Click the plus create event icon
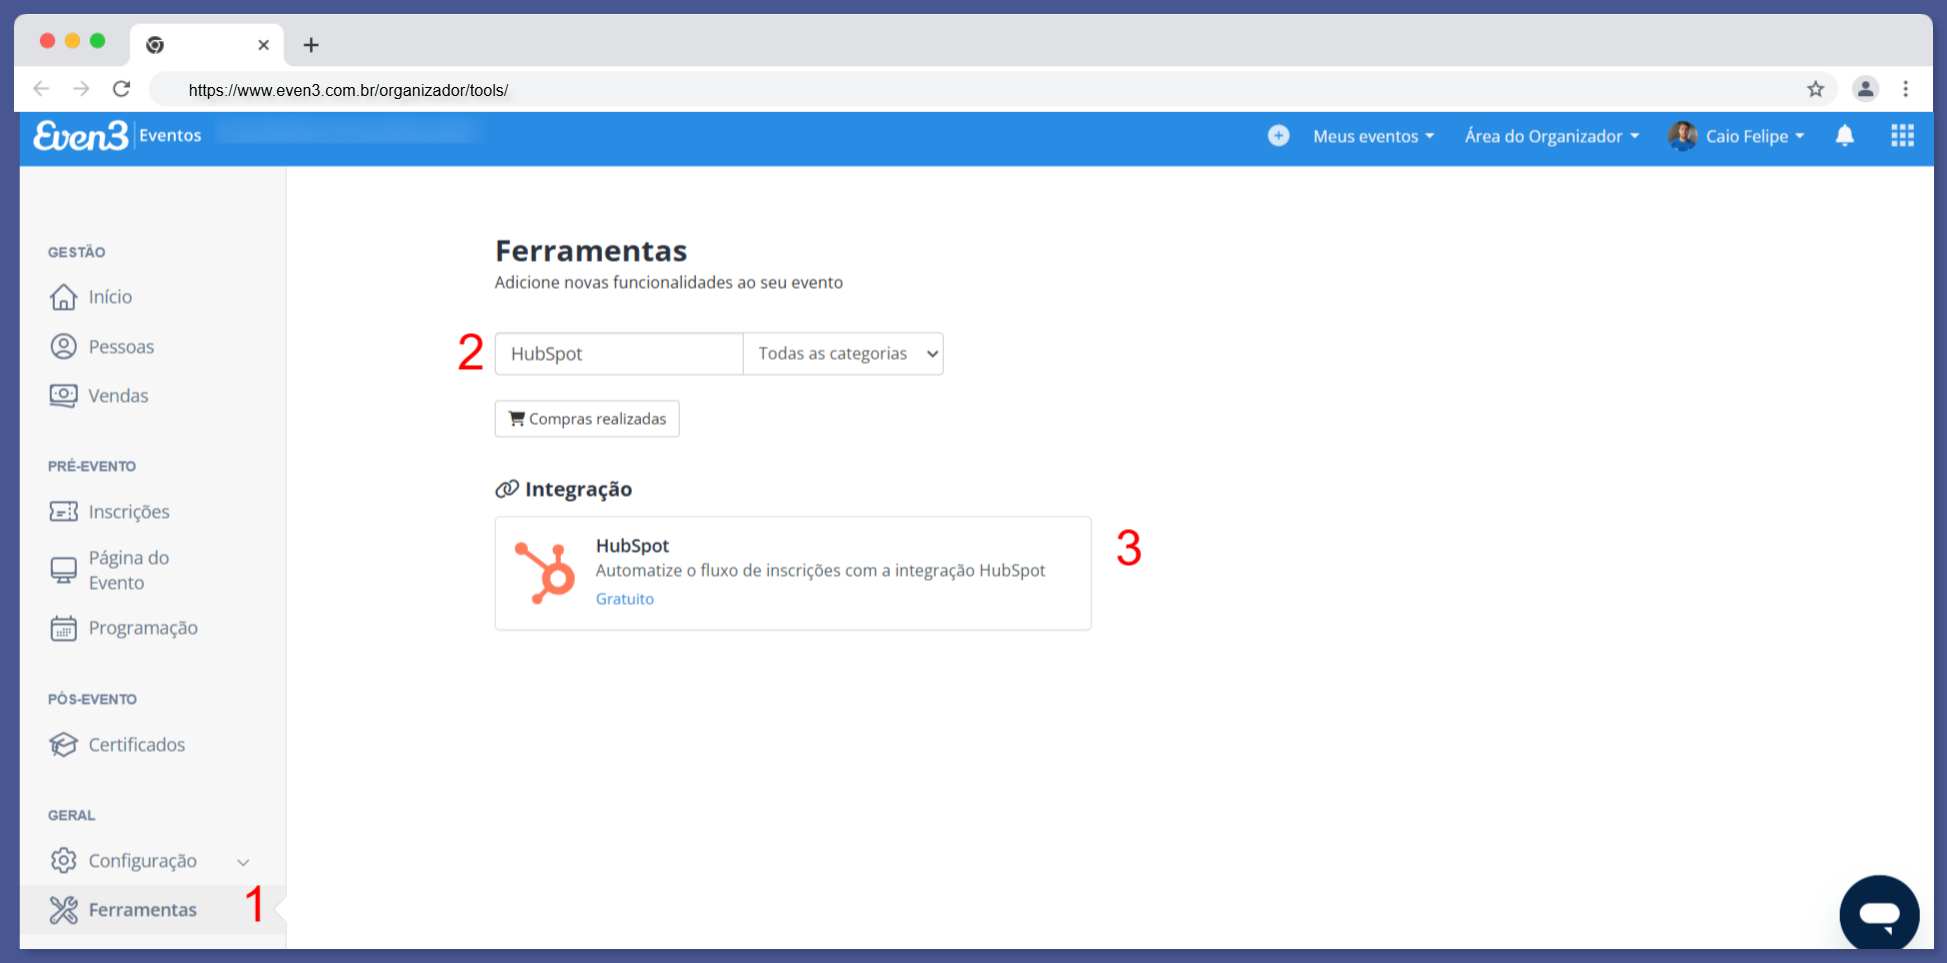This screenshot has width=1947, height=963. [x=1278, y=136]
